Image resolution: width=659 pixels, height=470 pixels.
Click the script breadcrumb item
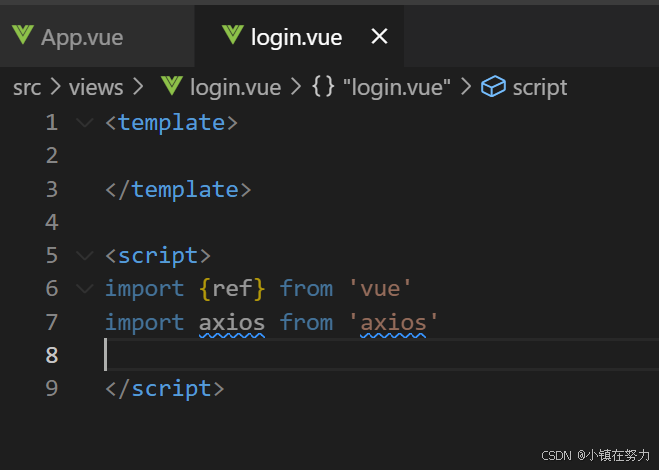[x=540, y=87]
